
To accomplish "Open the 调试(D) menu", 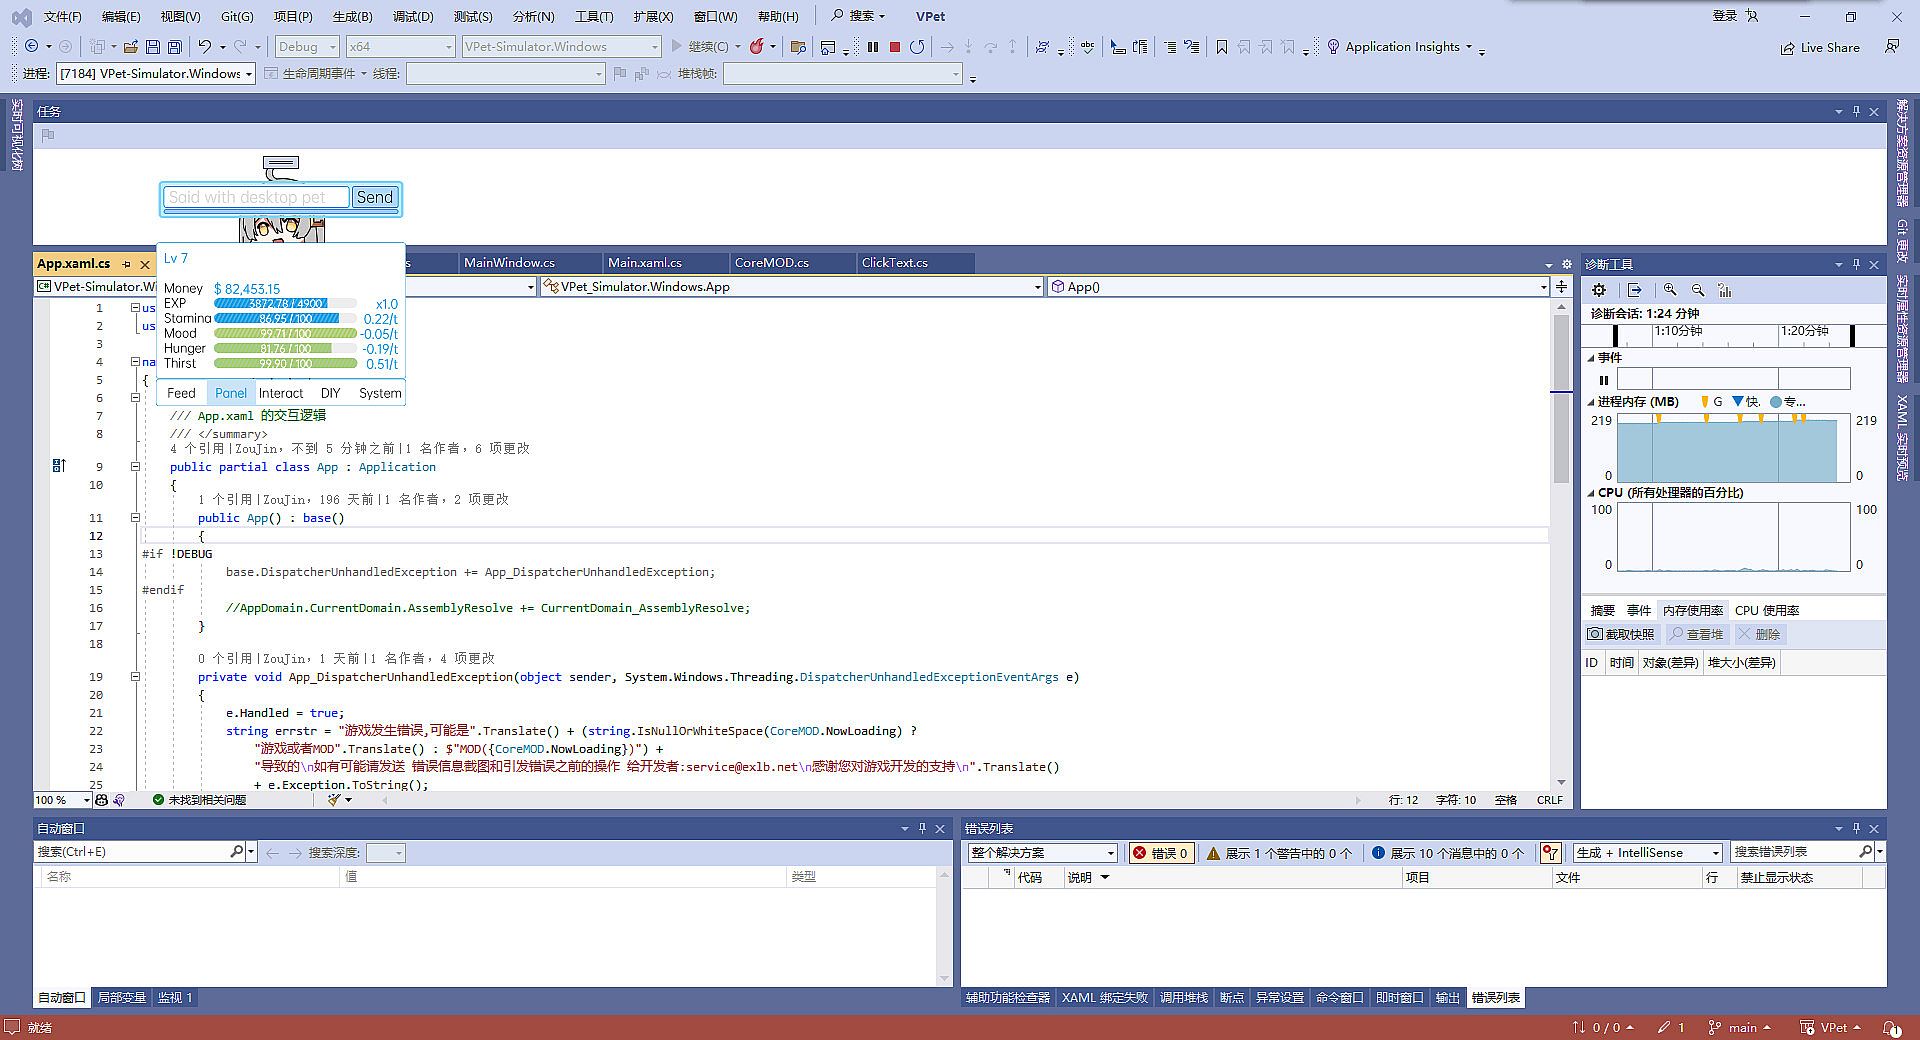I will click(413, 16).
